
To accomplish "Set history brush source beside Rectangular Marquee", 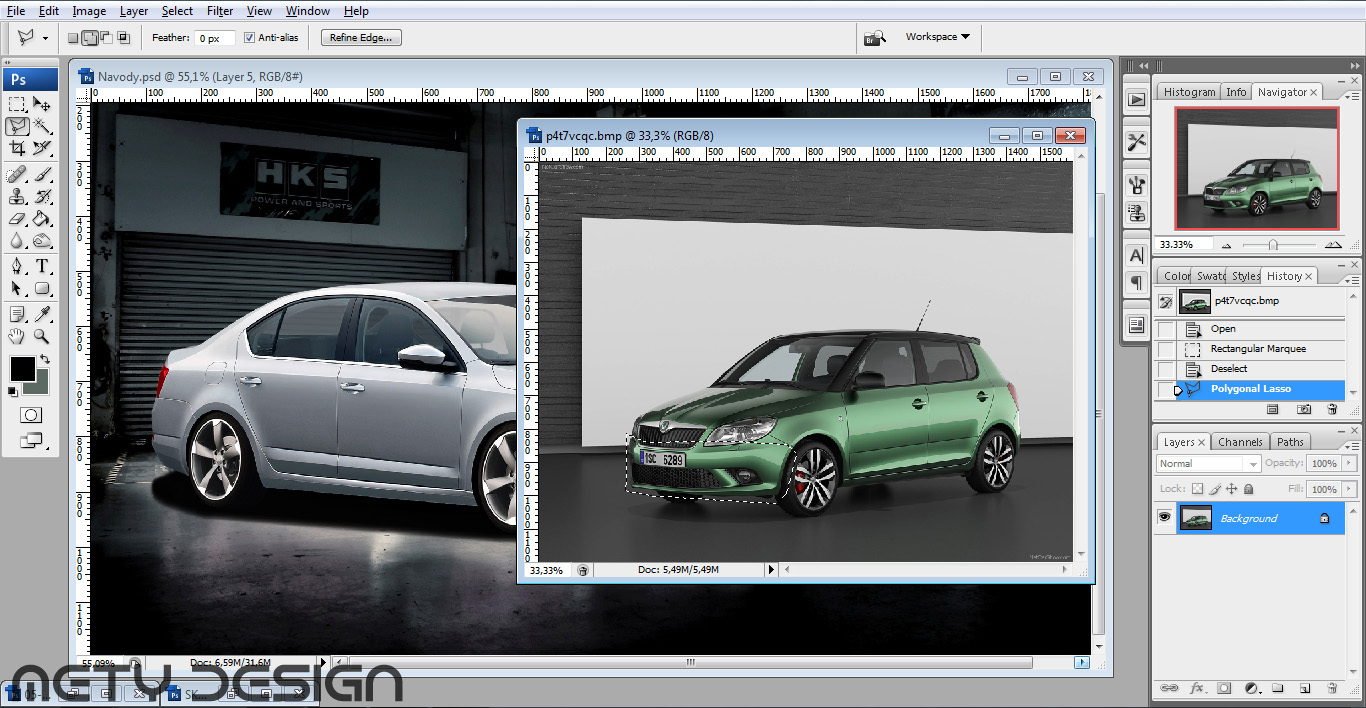I will point(1166,349).
